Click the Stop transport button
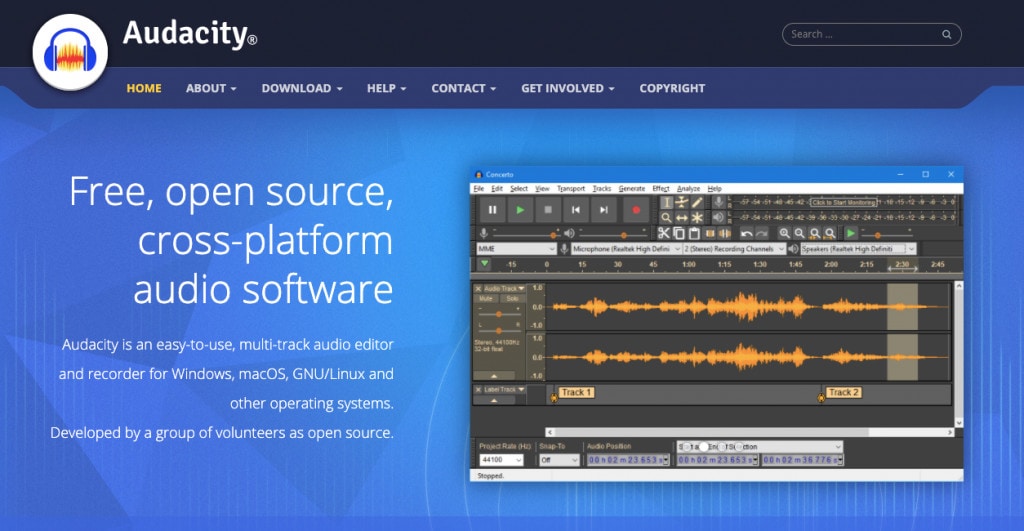The height and width of the screenshot is (531, 1024). pyautogui.click(x=547, y=210)
